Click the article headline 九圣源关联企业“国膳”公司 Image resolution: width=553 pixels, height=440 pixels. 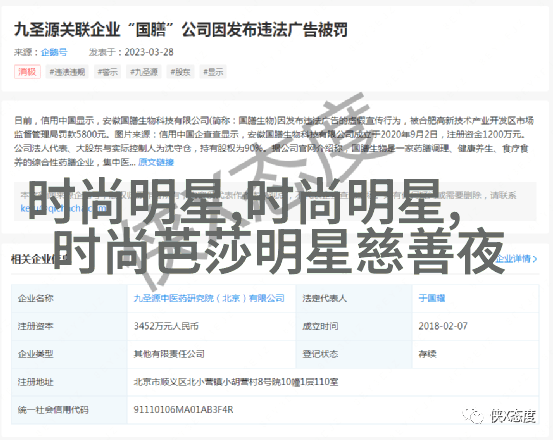181,30
